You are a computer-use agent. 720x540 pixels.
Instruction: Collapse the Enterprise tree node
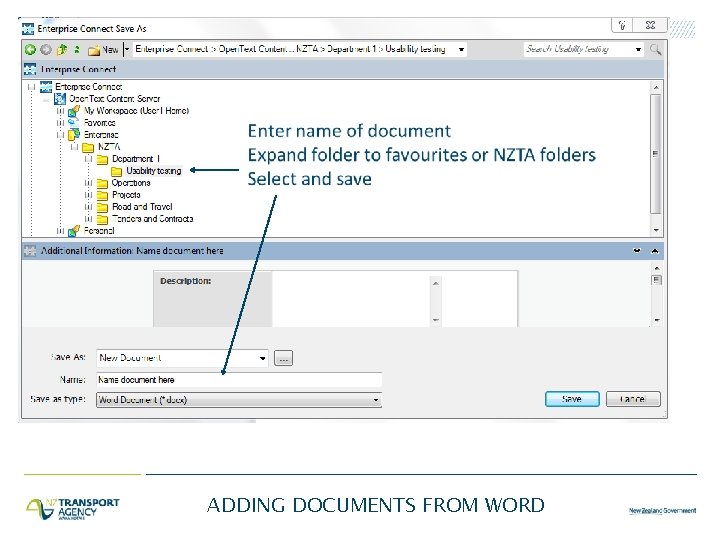coord(60,135)
